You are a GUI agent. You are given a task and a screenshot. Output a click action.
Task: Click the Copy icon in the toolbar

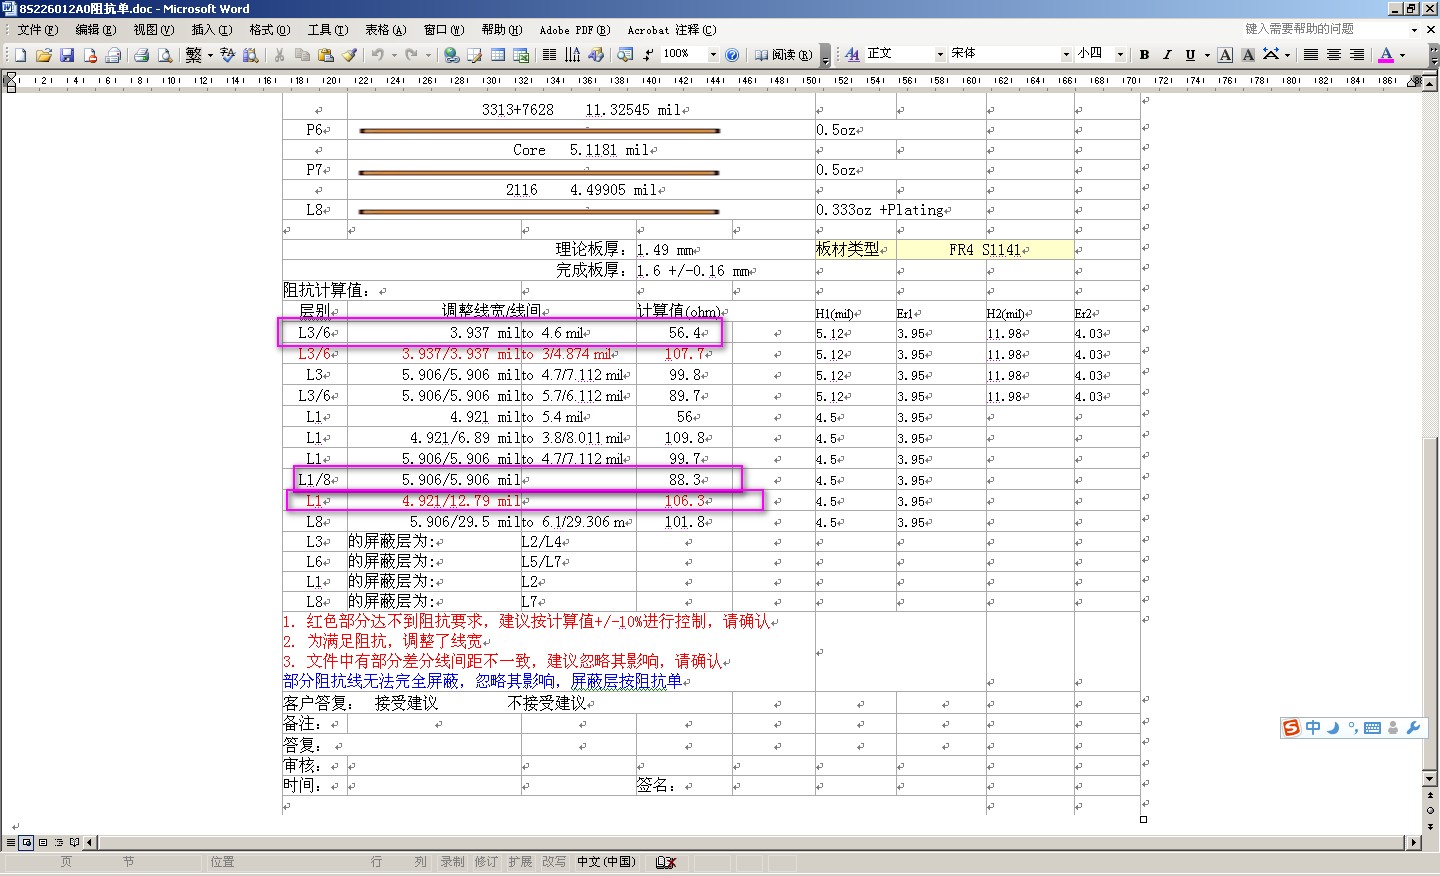302,55
